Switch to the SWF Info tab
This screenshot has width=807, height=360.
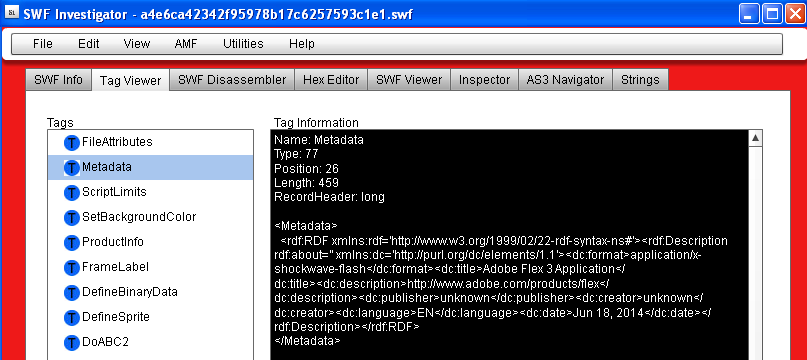coord(58,80)
